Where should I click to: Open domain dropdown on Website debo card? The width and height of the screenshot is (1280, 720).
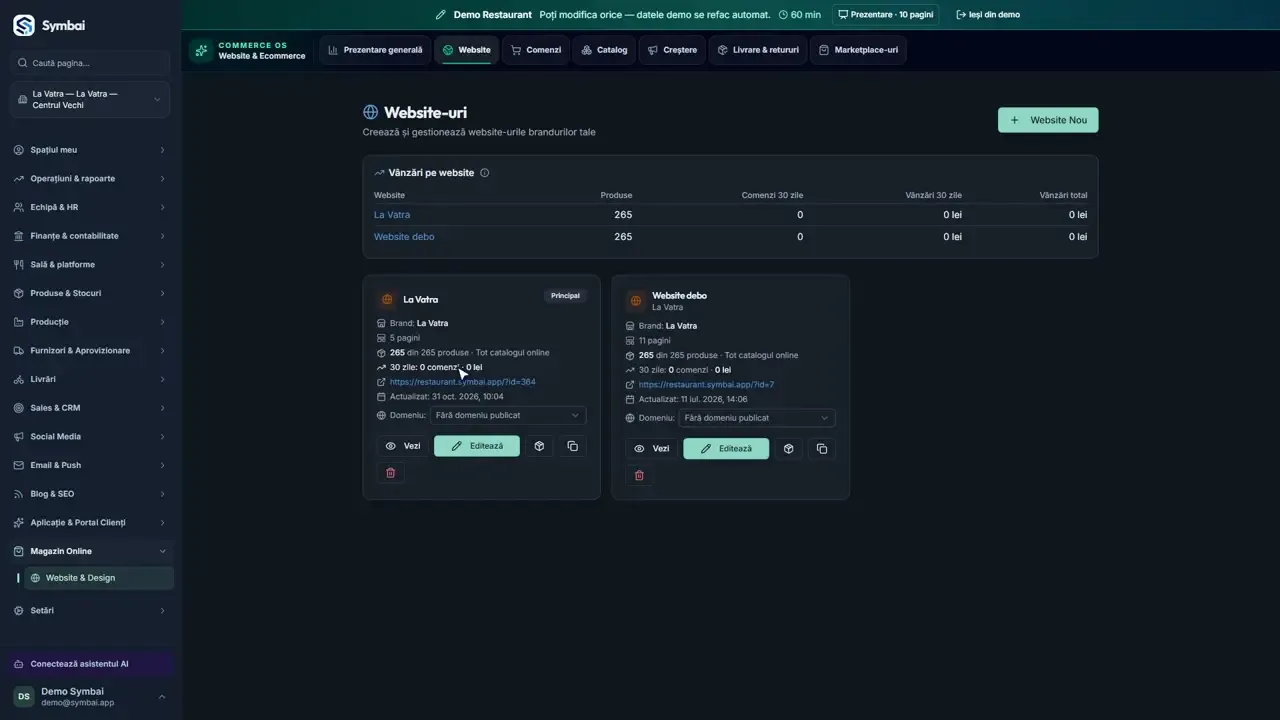(757, 418)
